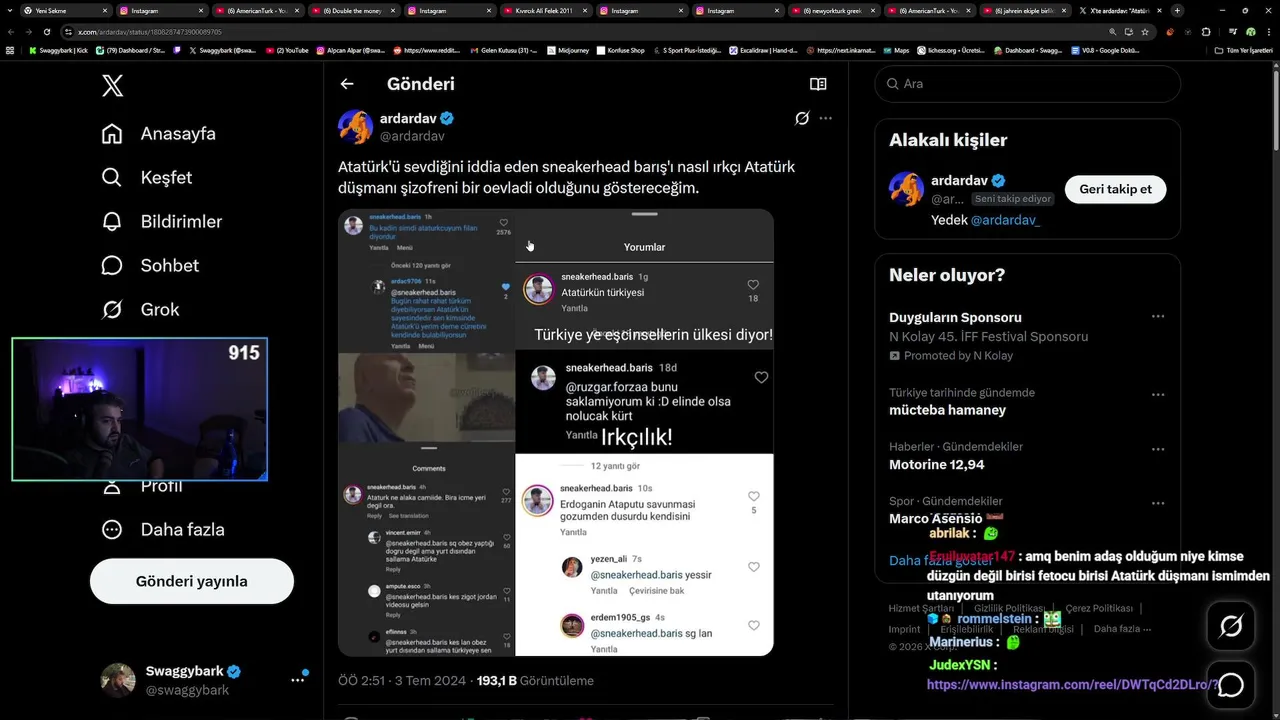The image size is (1280, 720).
Task: Open the @ardardav_ backup account link
Action: [x=1005, y=220]
